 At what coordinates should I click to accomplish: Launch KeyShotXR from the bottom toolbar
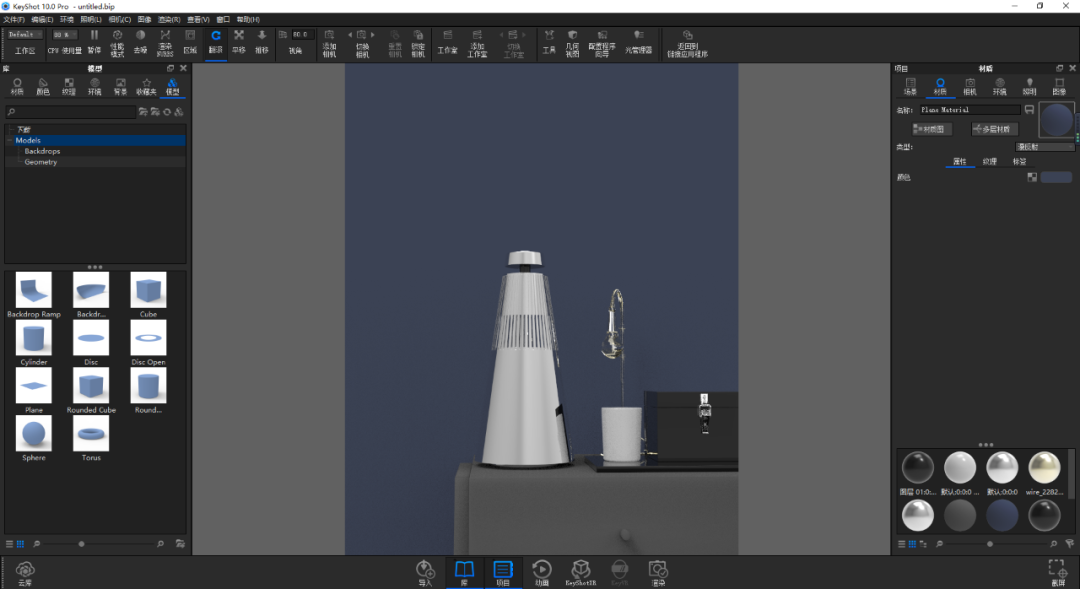pos(581,572)
